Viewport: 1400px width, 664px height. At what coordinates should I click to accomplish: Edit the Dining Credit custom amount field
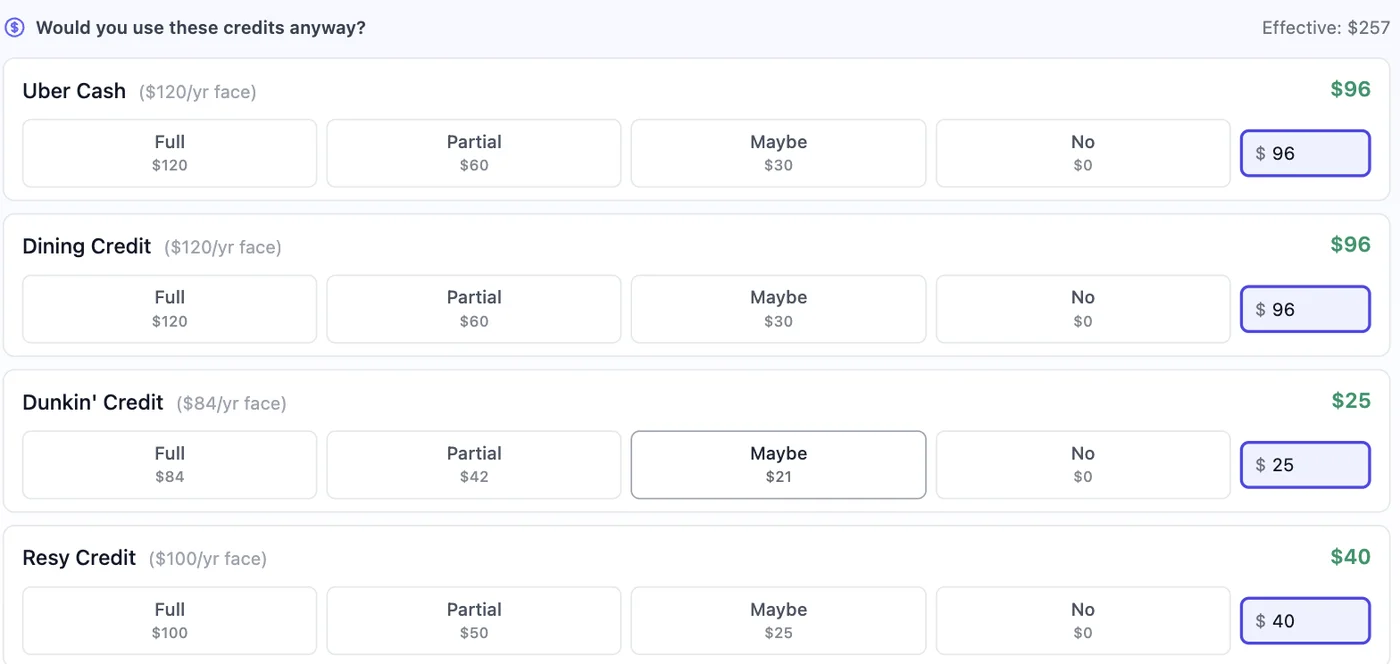tap(1305, 309)
